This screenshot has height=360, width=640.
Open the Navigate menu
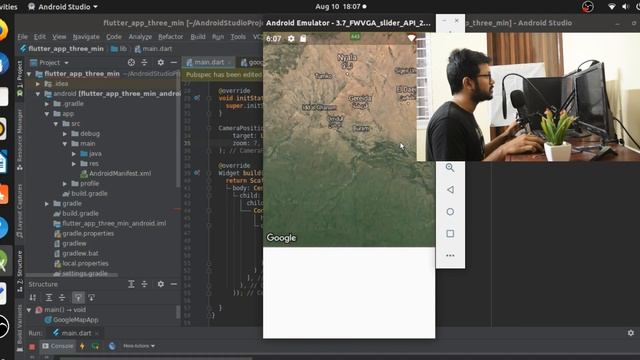pyautogui.click(x=86, y=37)
